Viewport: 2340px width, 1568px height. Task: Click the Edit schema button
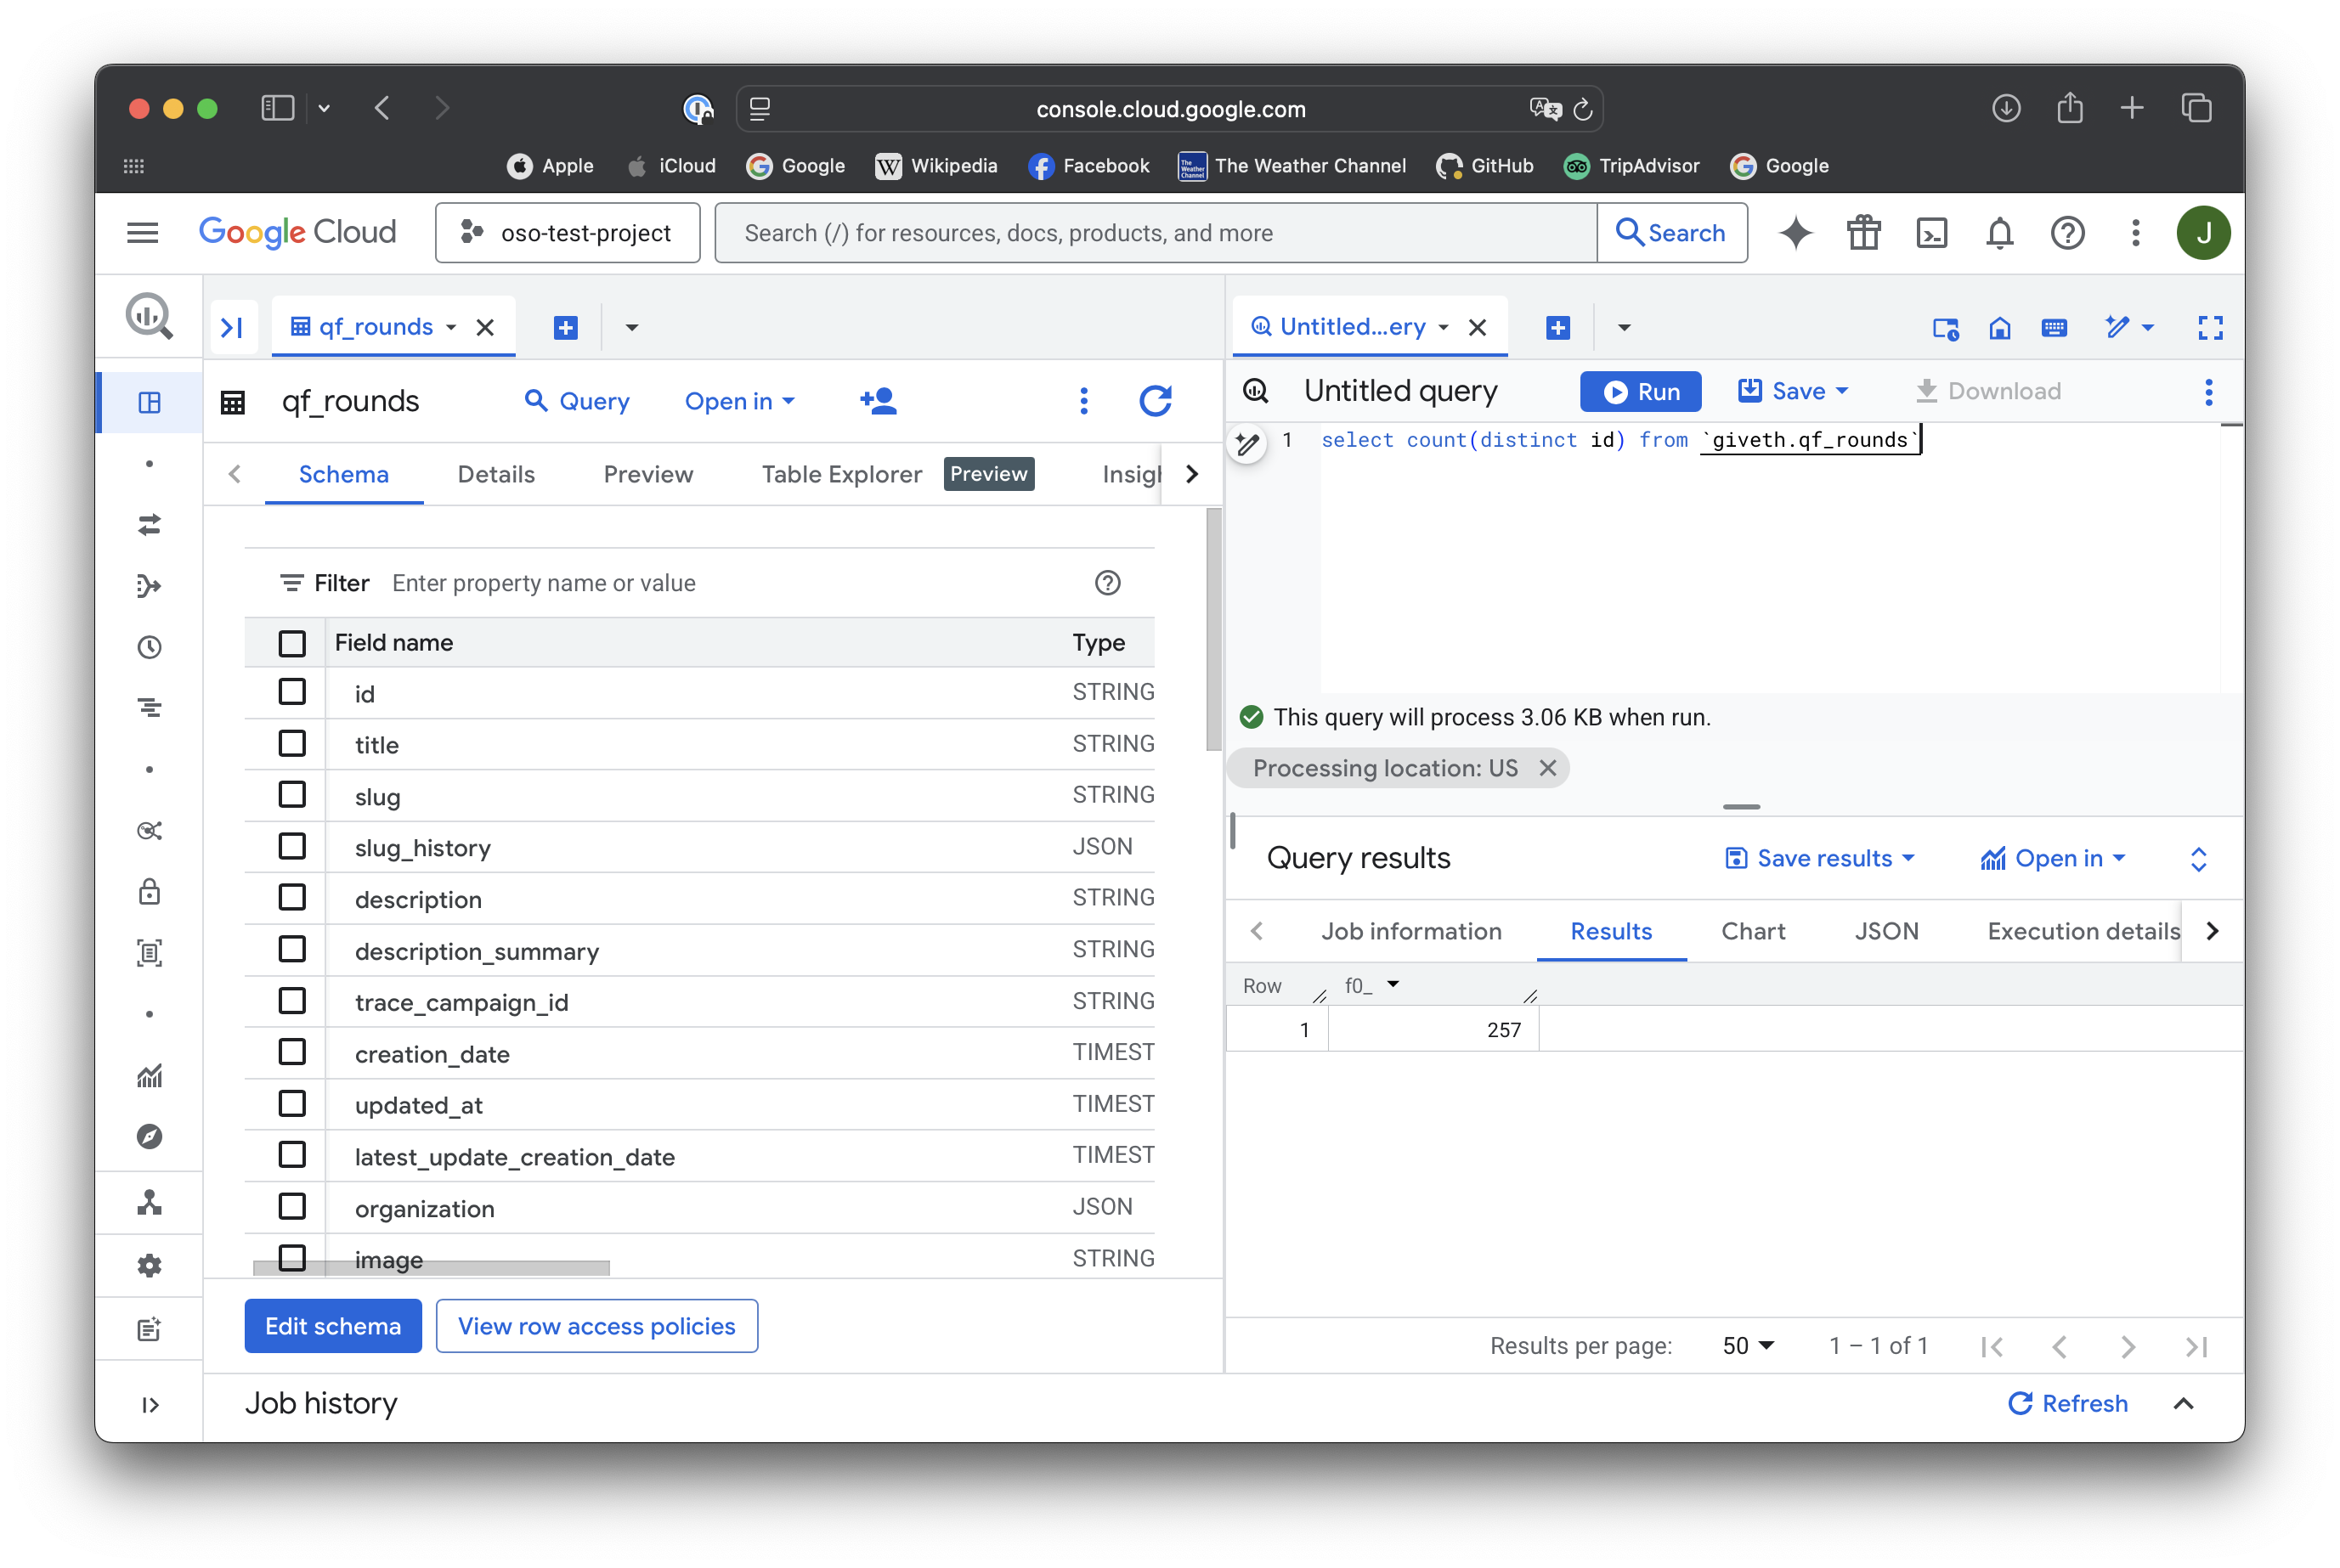click(x=333, y=1326)
